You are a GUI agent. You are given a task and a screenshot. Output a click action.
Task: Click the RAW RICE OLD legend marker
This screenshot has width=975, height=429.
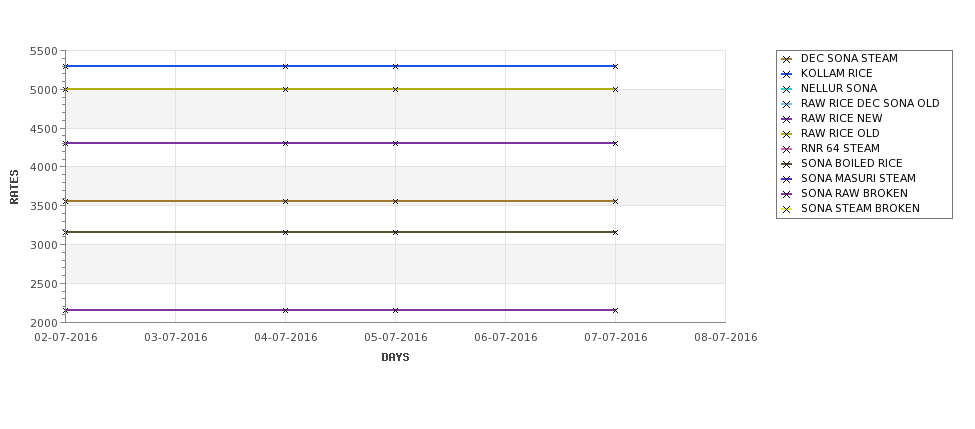click(787, 134)
